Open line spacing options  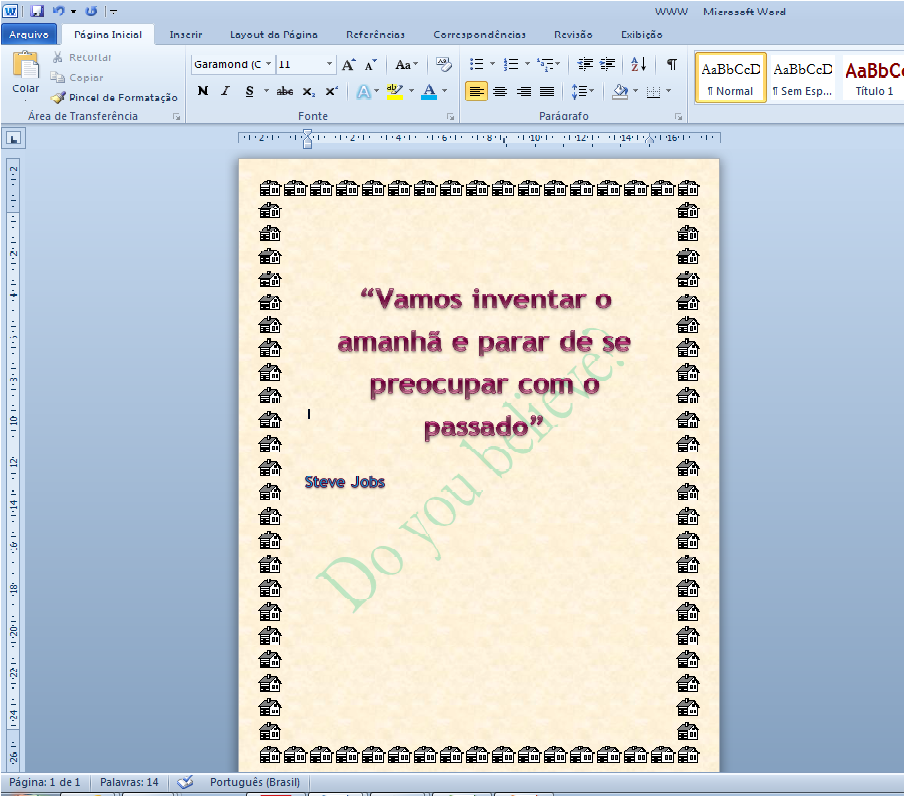(x=582, y=91)
